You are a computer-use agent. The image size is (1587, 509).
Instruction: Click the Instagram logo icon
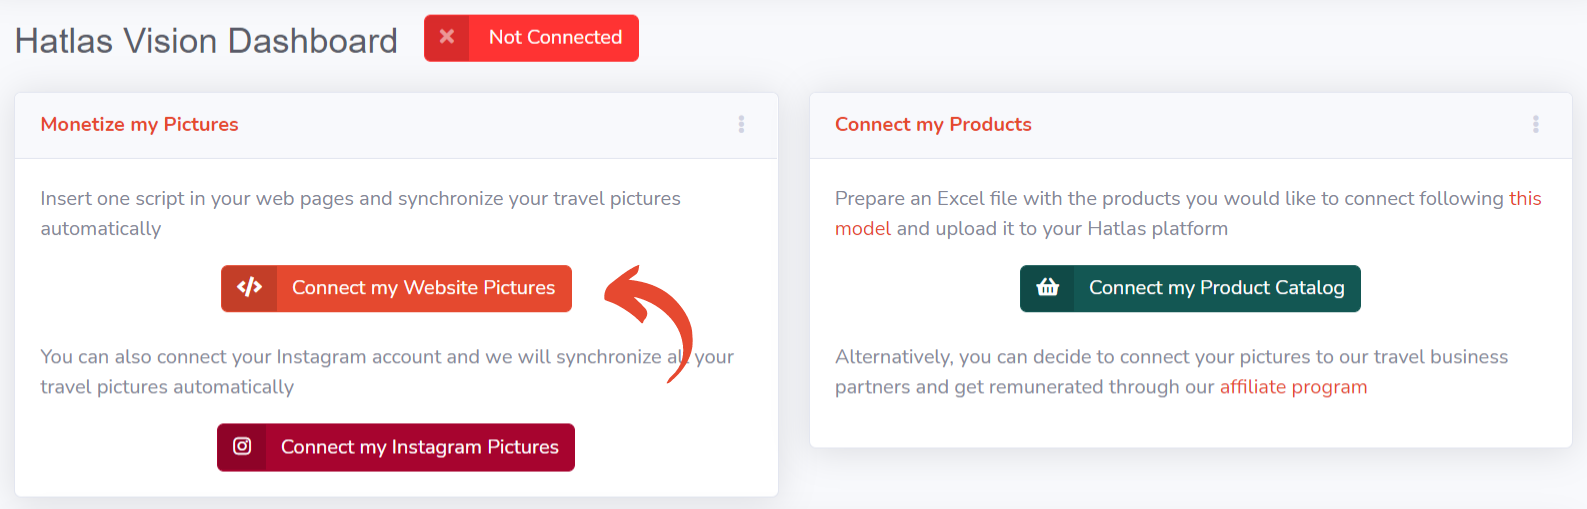click(x=242, y=446)
